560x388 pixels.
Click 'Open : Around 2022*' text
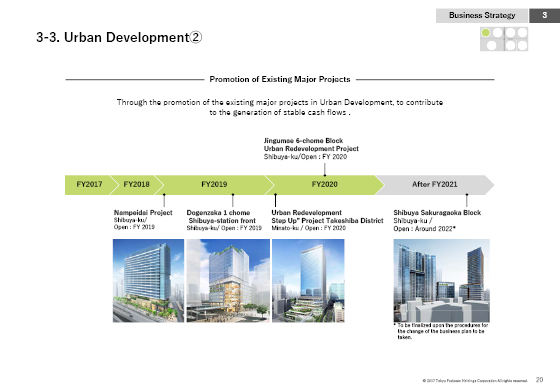click(424, 229)
